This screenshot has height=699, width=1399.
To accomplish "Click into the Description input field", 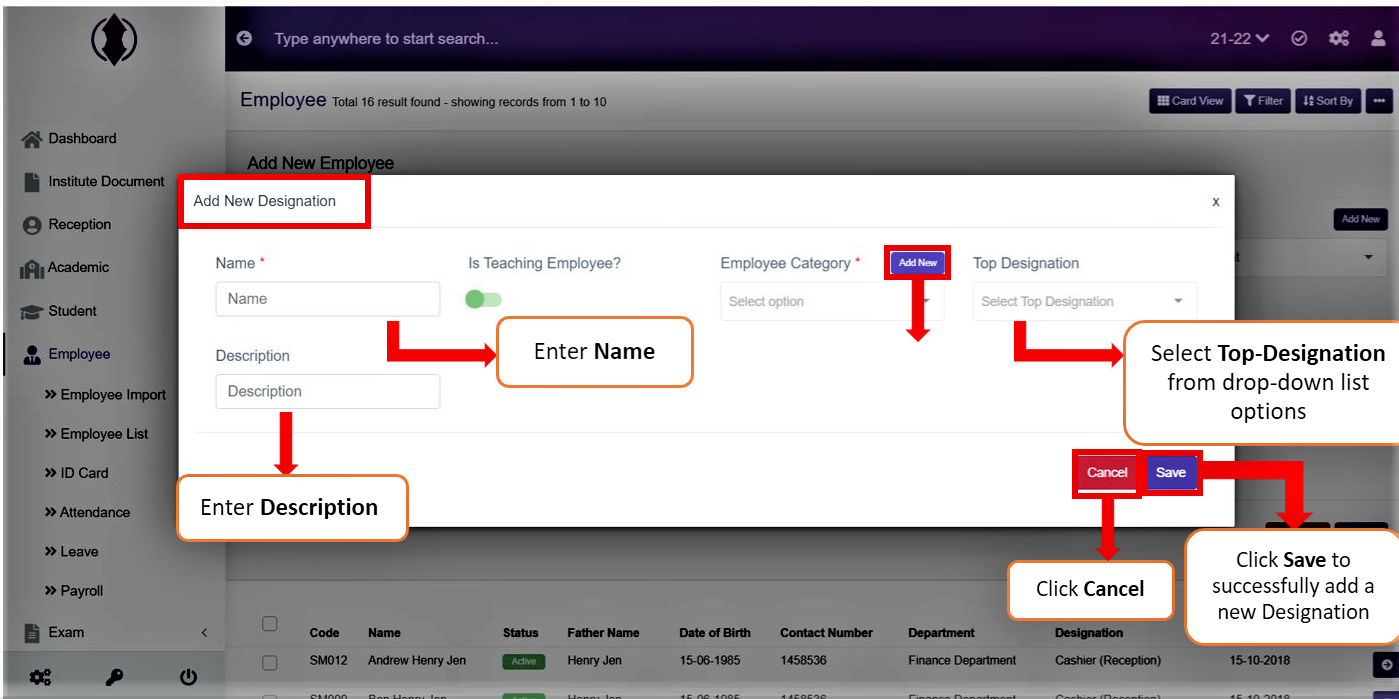I will click(x=328, y=392).
